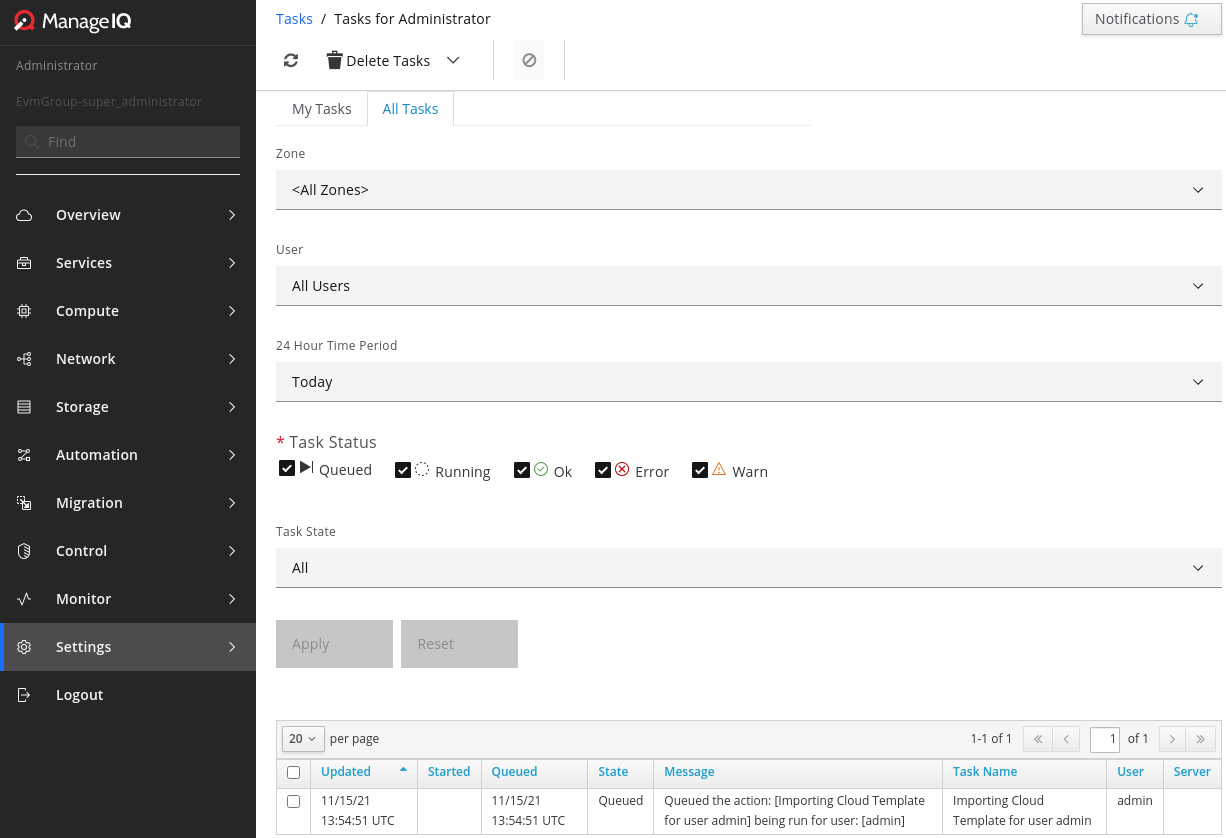Open the 24 Hour Time Period dropdown

[748, 381]
